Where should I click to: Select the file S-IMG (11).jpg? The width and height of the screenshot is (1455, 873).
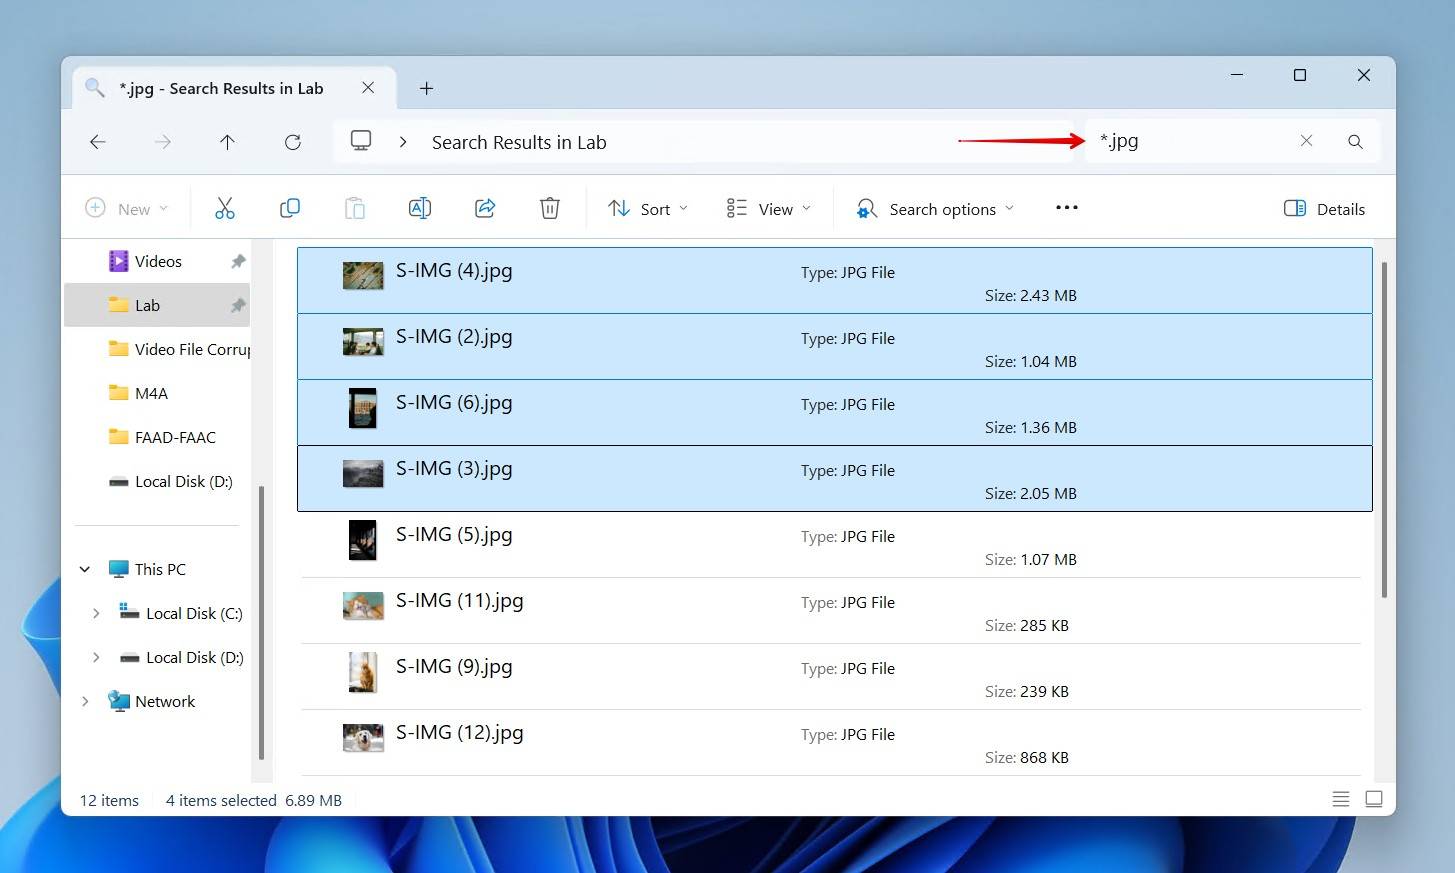pos(834,611)
